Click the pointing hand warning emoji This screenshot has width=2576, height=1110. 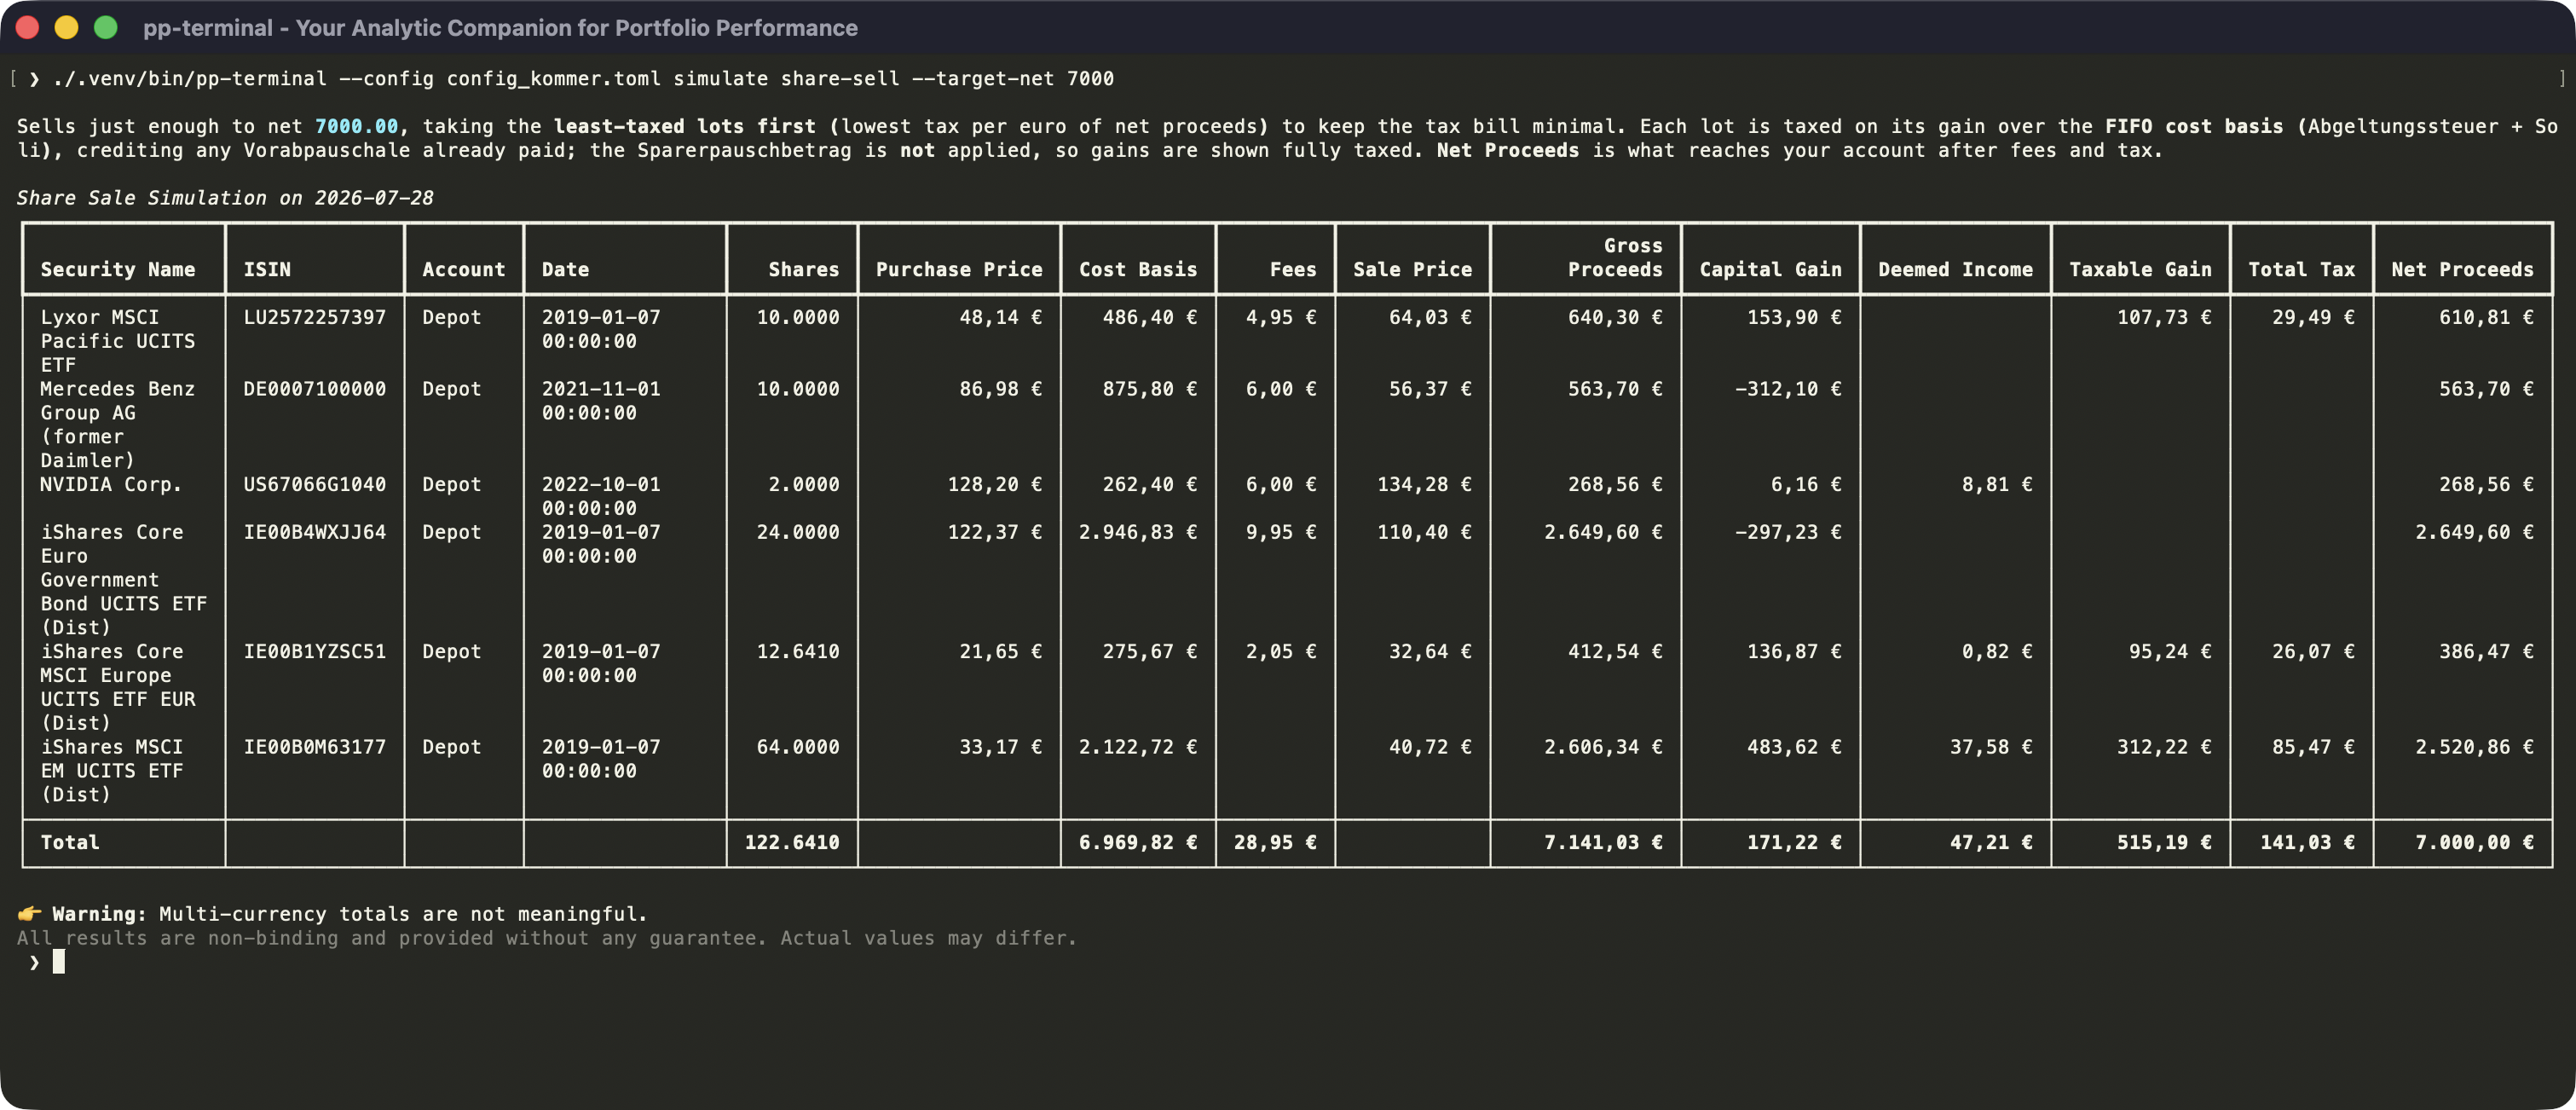tap(29, 913)
